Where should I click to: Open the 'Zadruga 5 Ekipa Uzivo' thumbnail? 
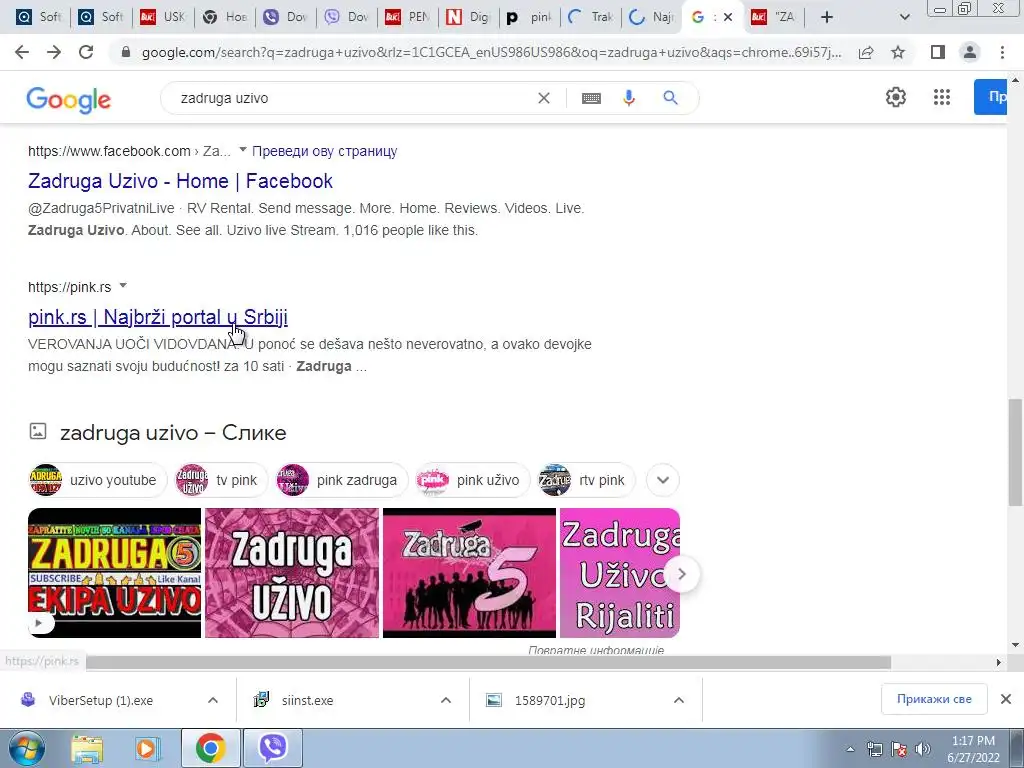coord(114,573)
